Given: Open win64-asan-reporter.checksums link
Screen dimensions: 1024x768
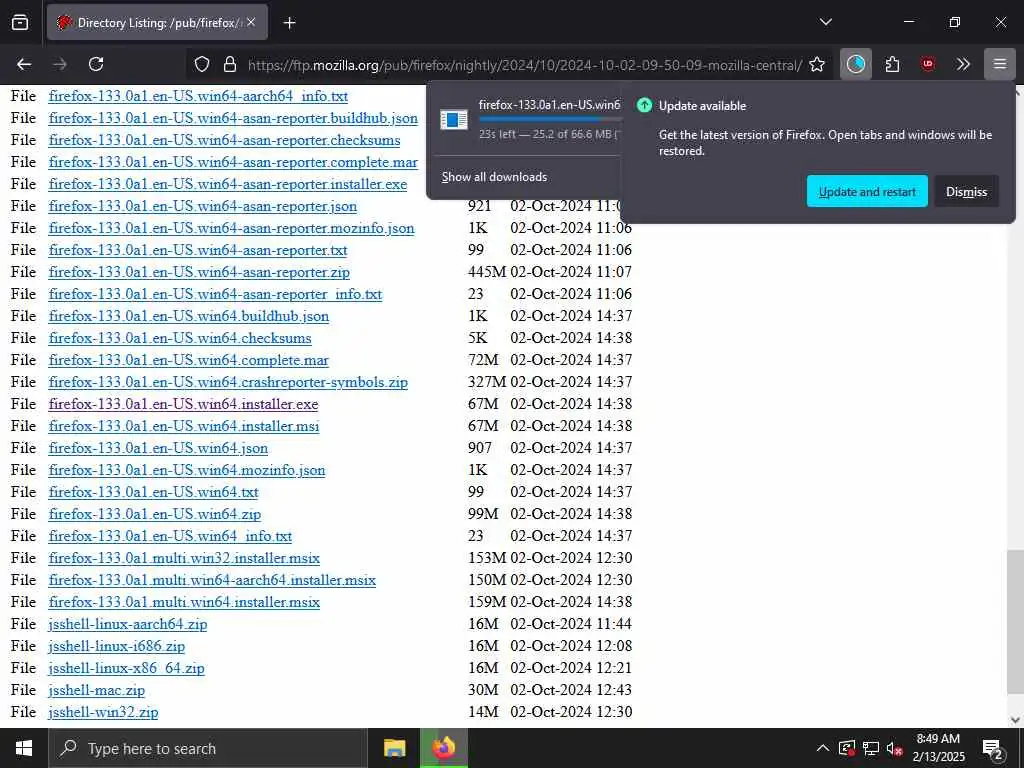Looking at the screenshot, I should 224,140.
